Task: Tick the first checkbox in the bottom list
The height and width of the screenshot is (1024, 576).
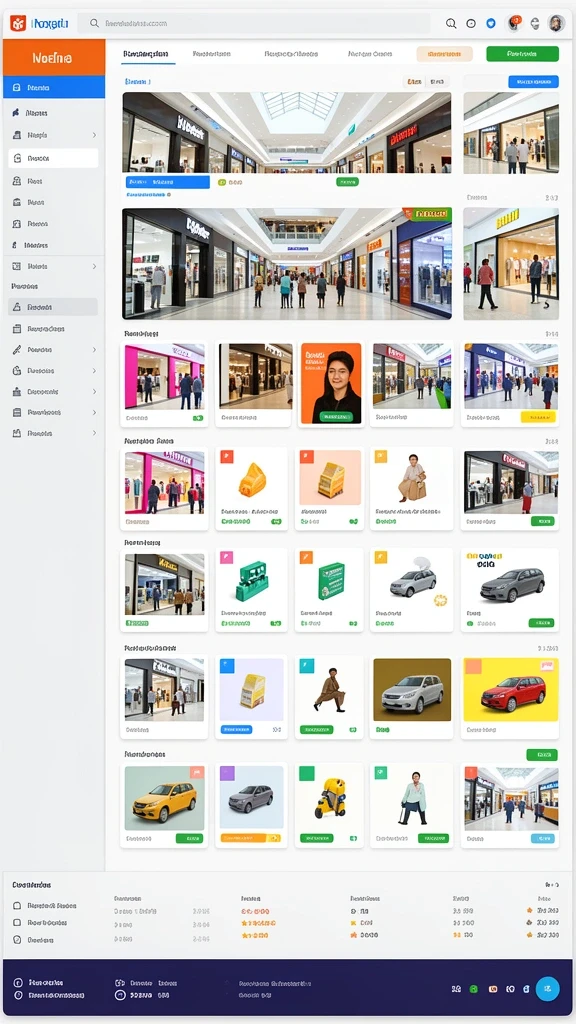Action: point(18,906)
